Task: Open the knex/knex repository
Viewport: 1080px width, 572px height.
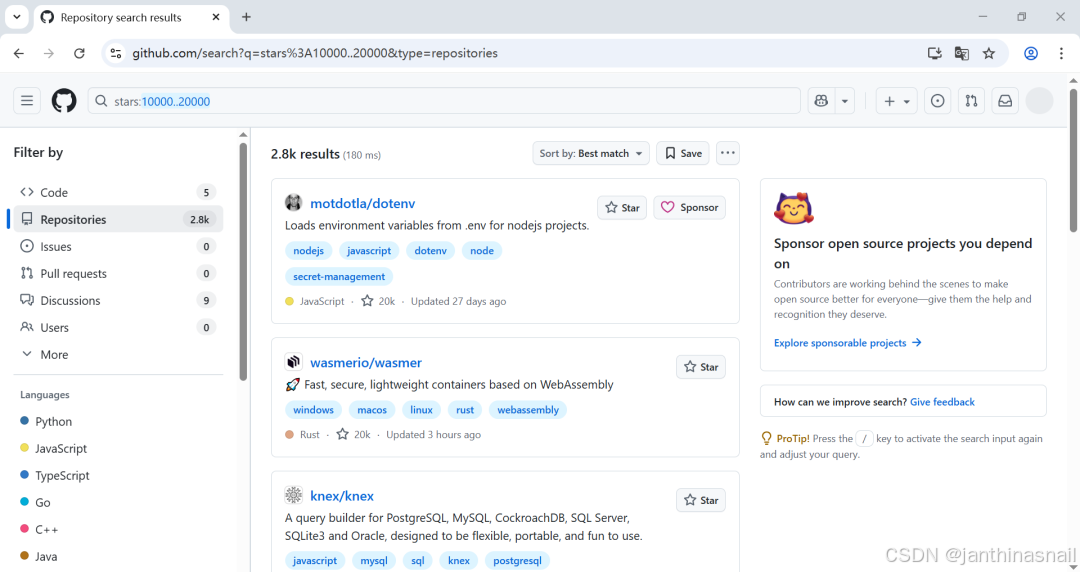Action: point(342,496)
